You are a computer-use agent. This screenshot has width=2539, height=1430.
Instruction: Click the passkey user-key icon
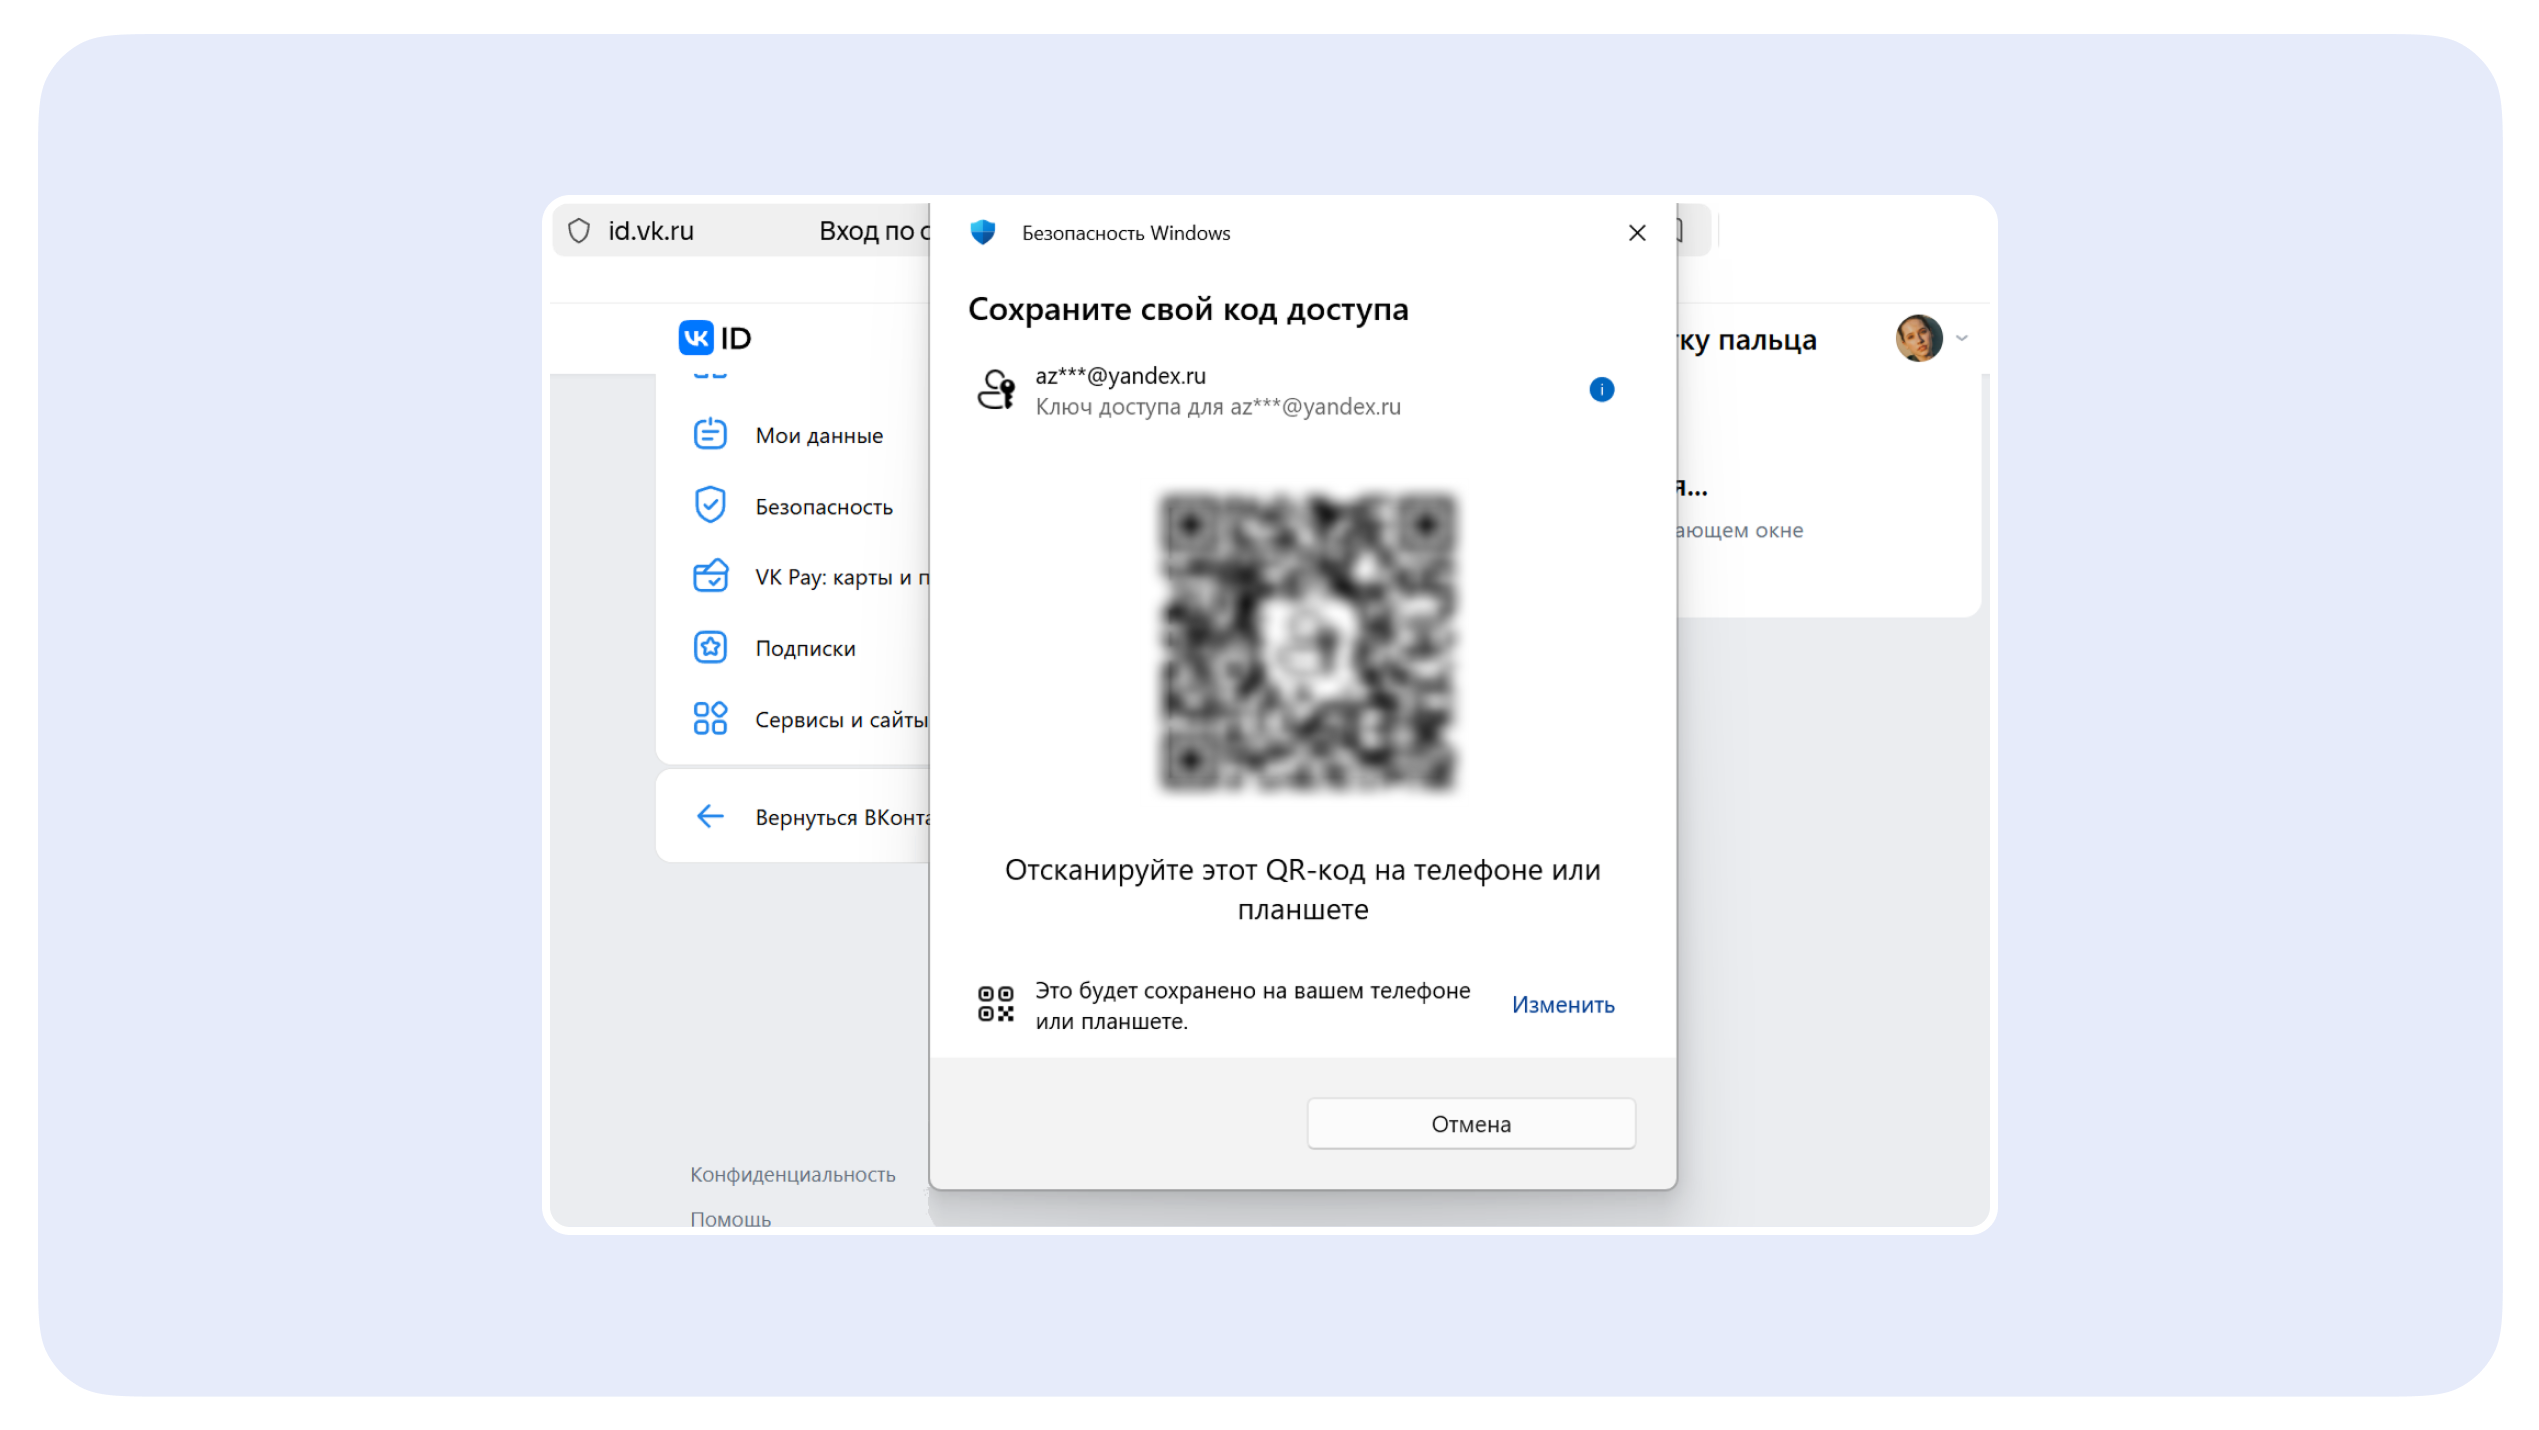pos(996,389)
